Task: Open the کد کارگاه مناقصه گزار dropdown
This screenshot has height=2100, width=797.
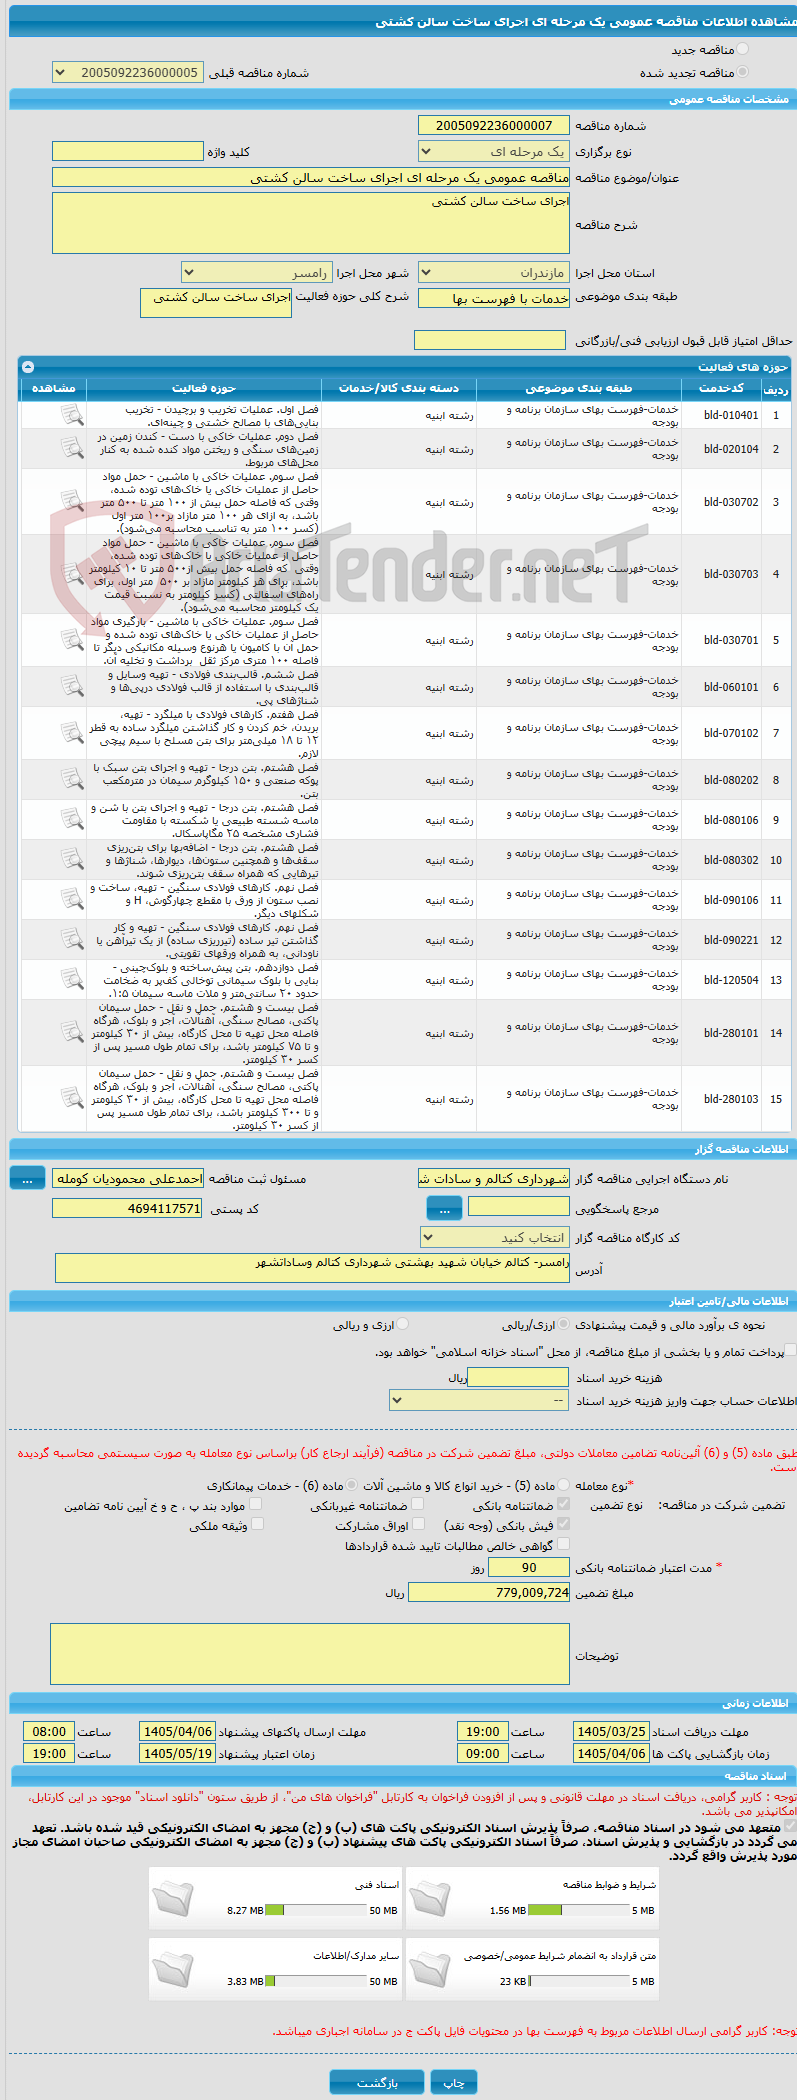Action: 494,1238
